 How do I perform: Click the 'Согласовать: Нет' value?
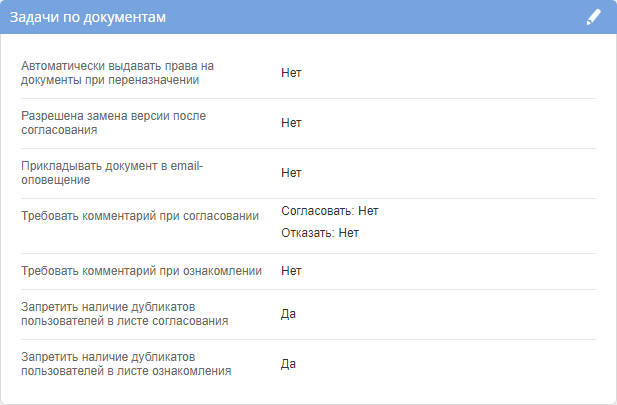(330, 211)
